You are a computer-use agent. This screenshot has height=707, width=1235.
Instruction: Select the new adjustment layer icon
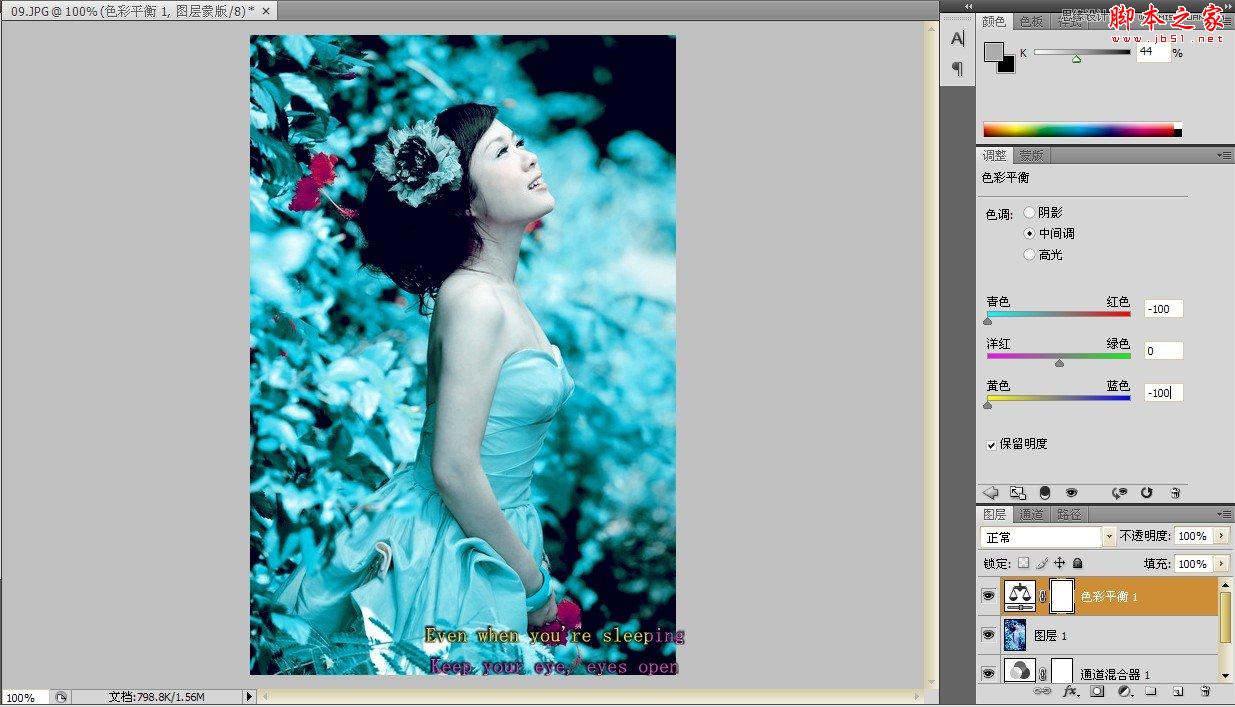pos(1125,692)
